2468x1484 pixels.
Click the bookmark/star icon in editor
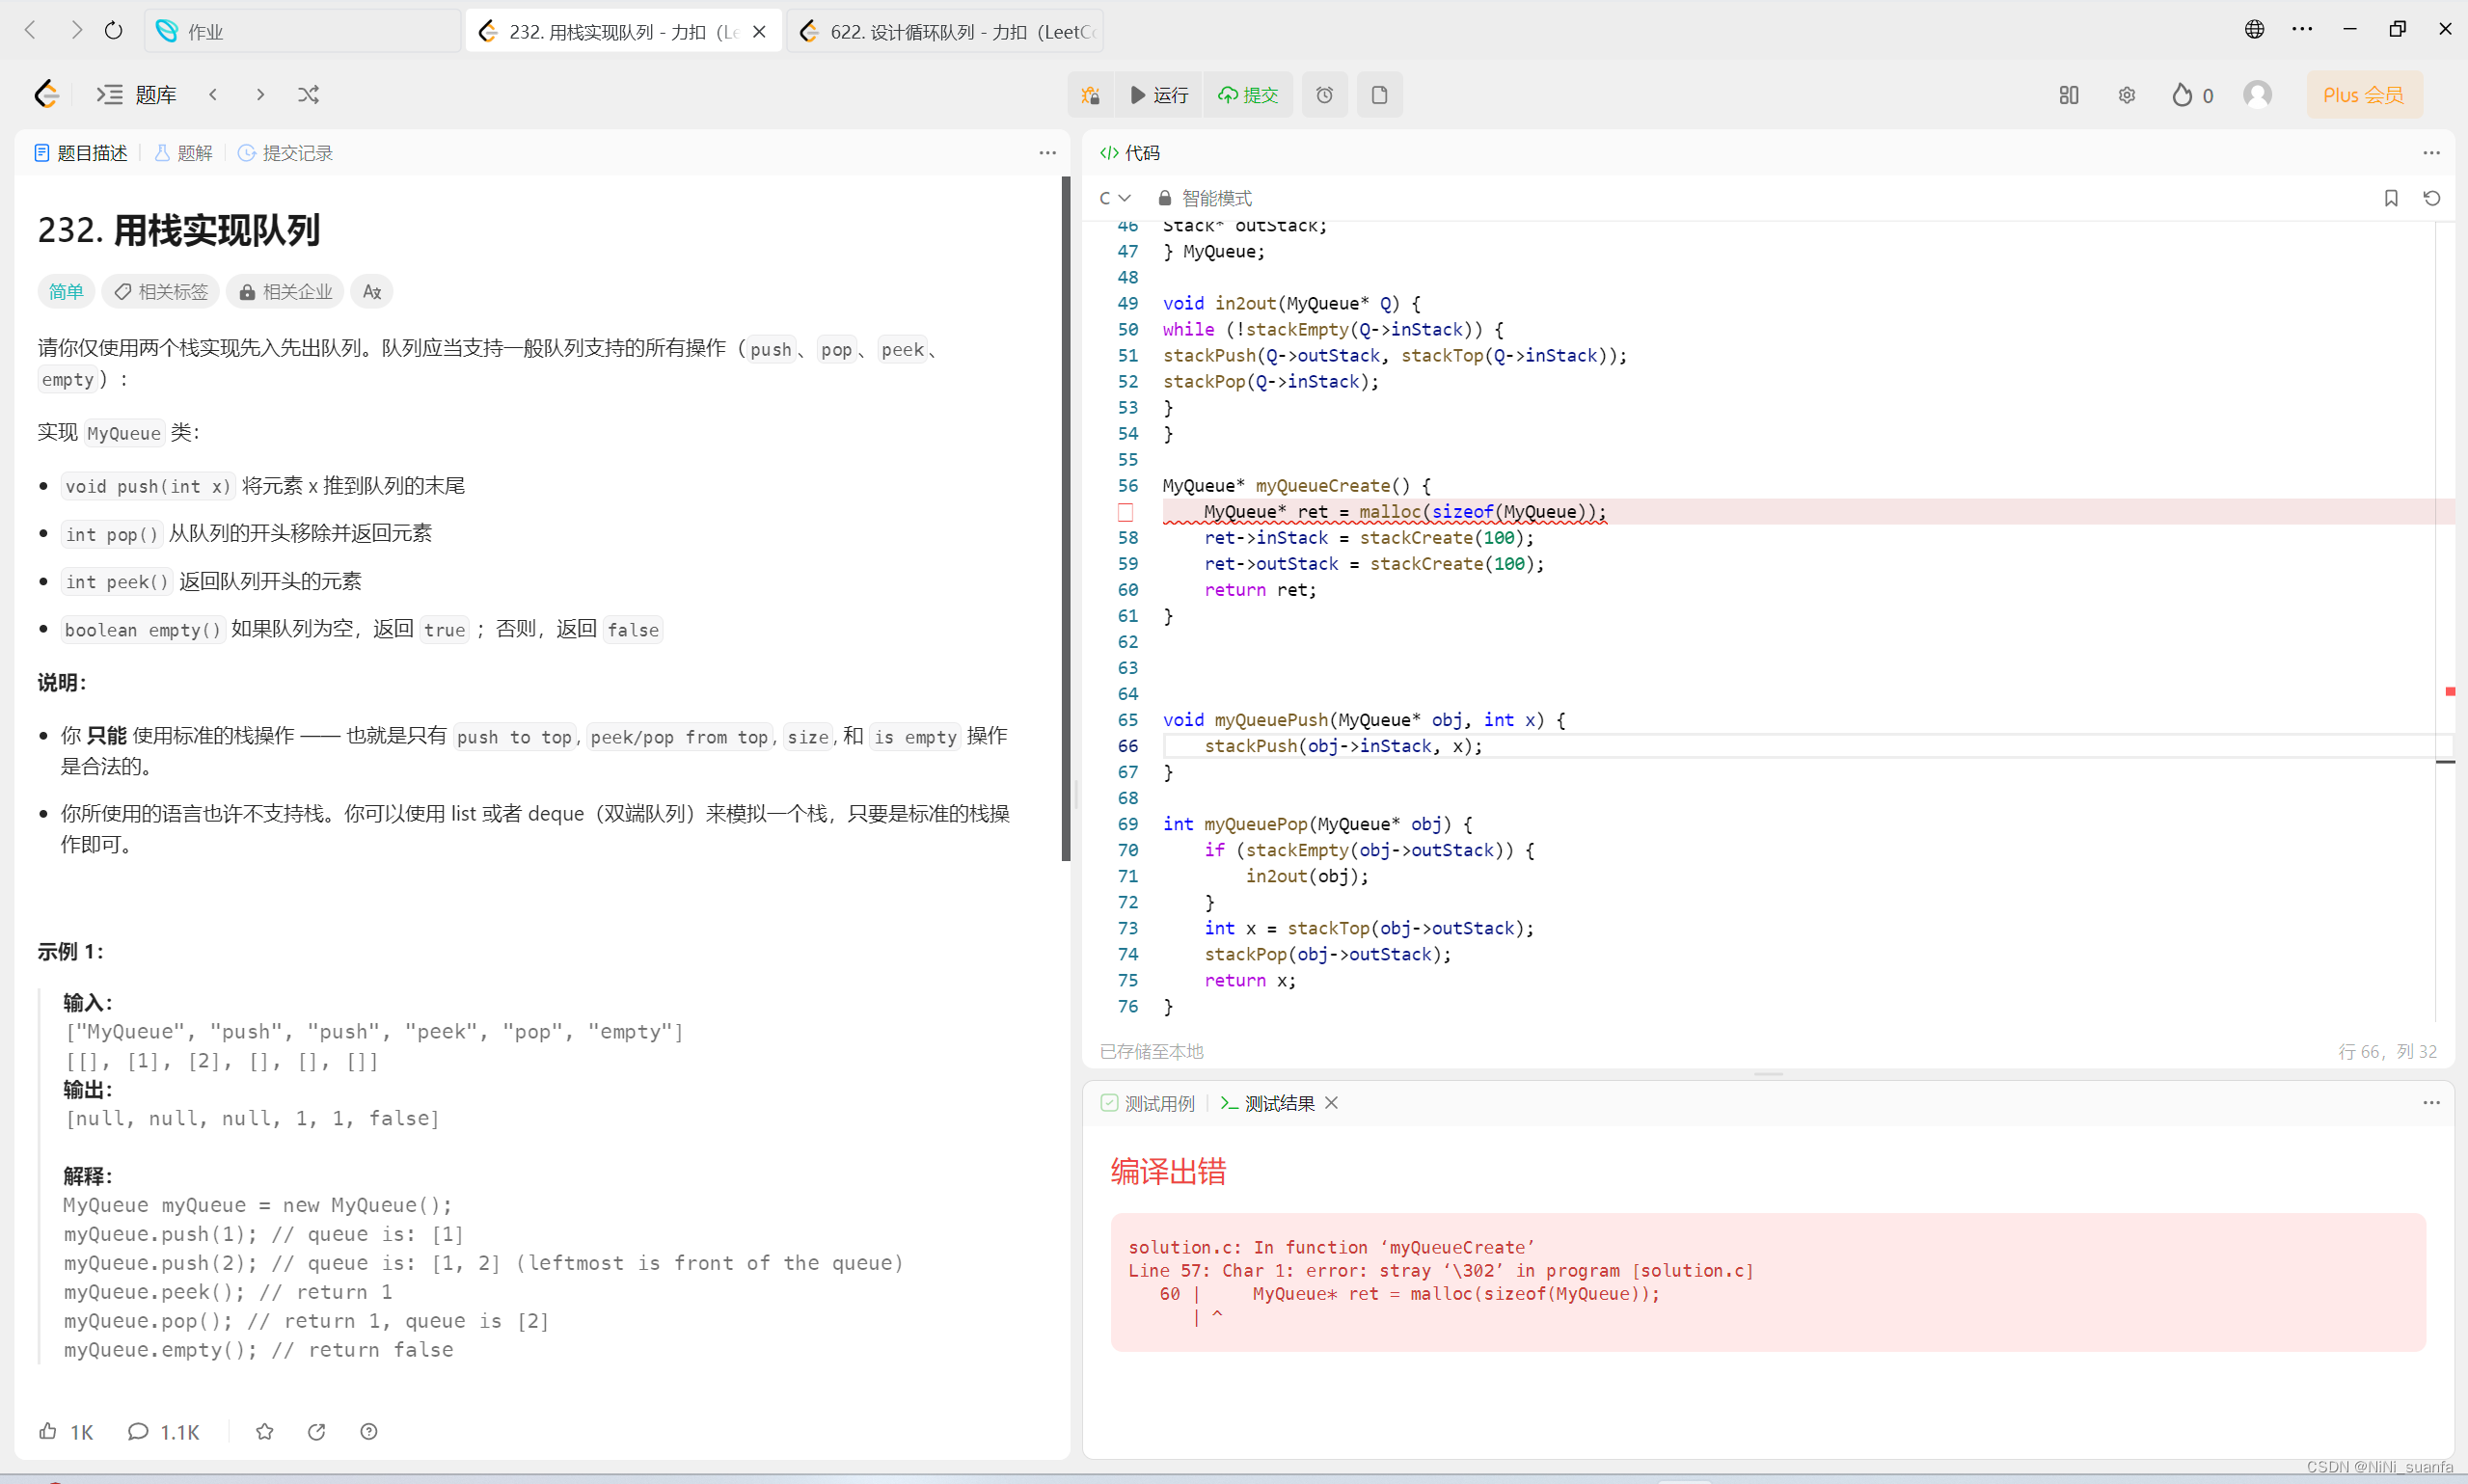coord(2391,196)
